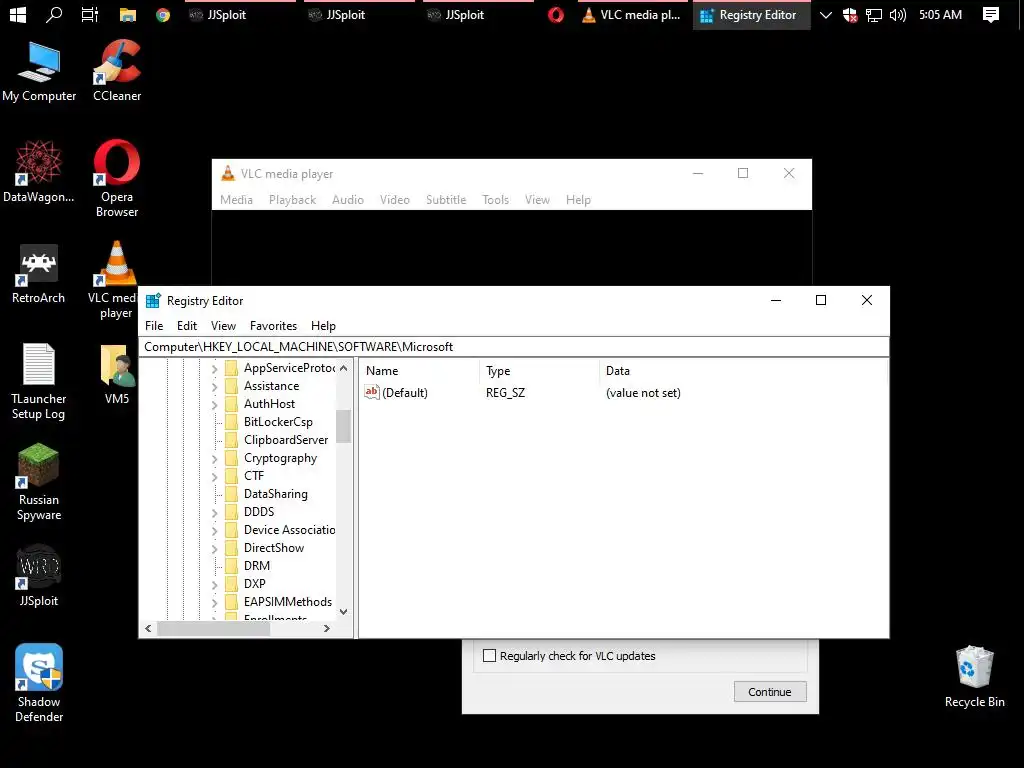Screen dimensions: 1024x768
Task: Open the DataWagon desktop shortcut
Action: [39, 172]
